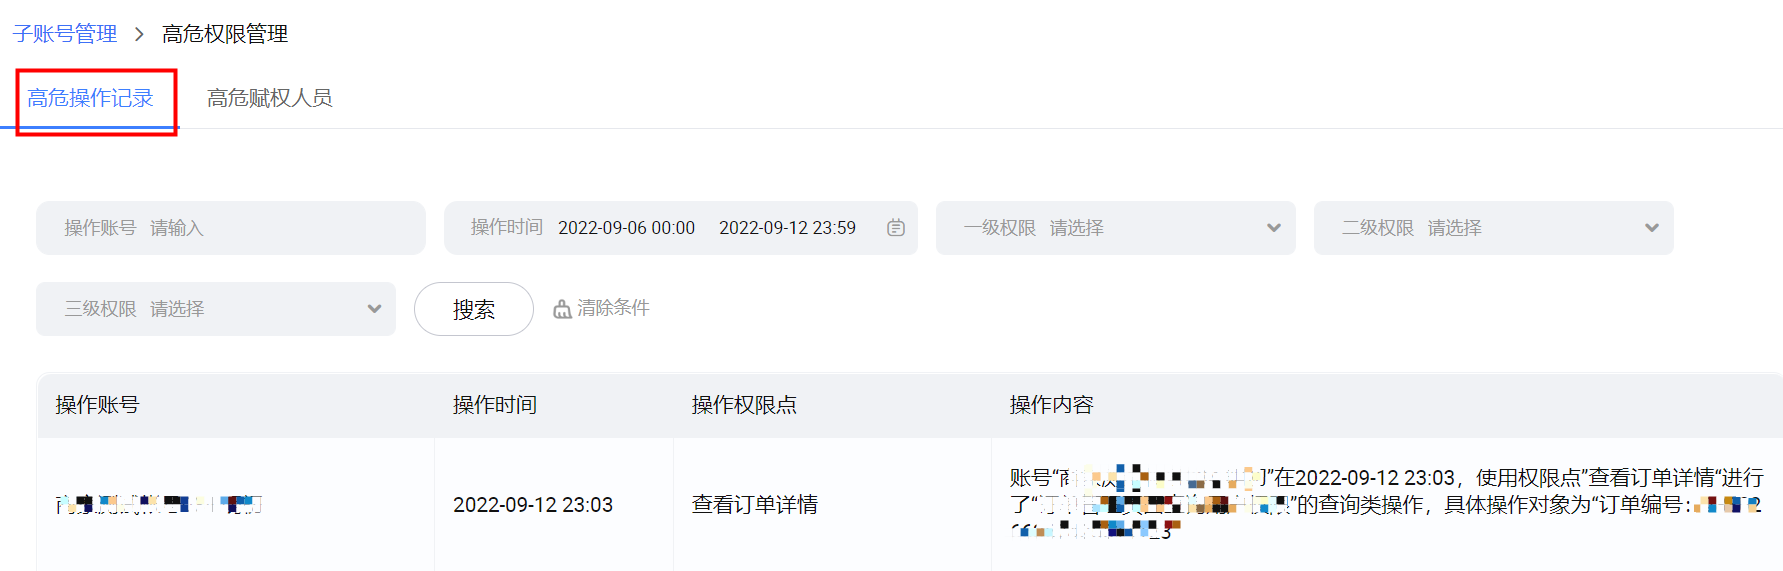Click the 操作权限点 column header
The height and width of the screenshot is (571, 1783).
pyautogui.click(x=744, y=405)
